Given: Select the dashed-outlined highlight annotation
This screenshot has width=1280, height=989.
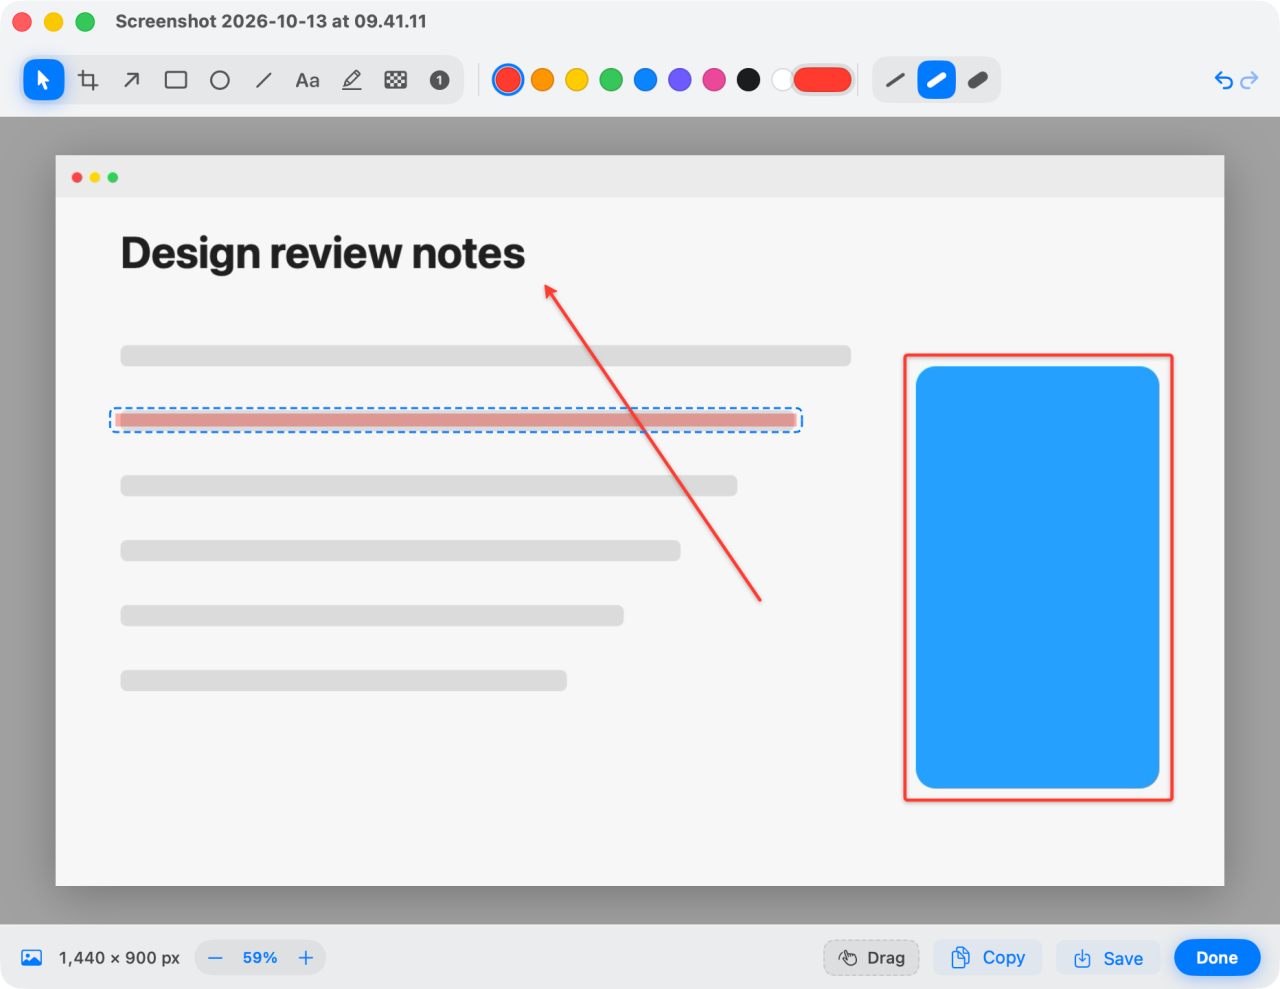Looking at the screenshot, I should (x=456, y=420).
